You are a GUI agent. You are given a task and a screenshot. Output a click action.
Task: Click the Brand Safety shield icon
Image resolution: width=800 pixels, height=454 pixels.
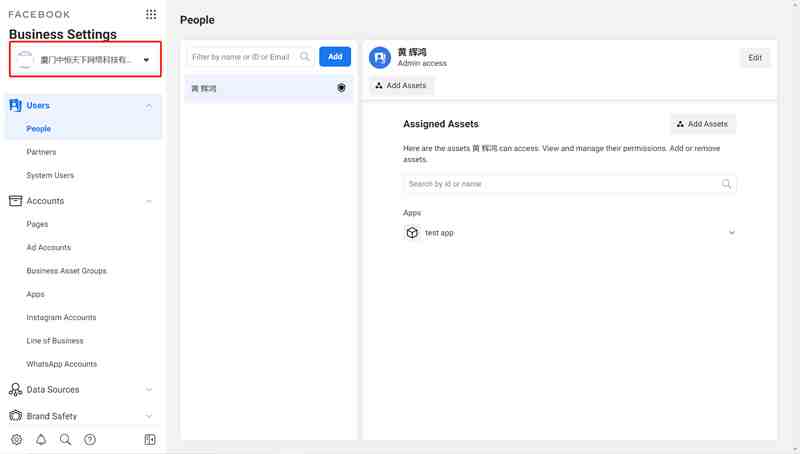click(16, 416)
